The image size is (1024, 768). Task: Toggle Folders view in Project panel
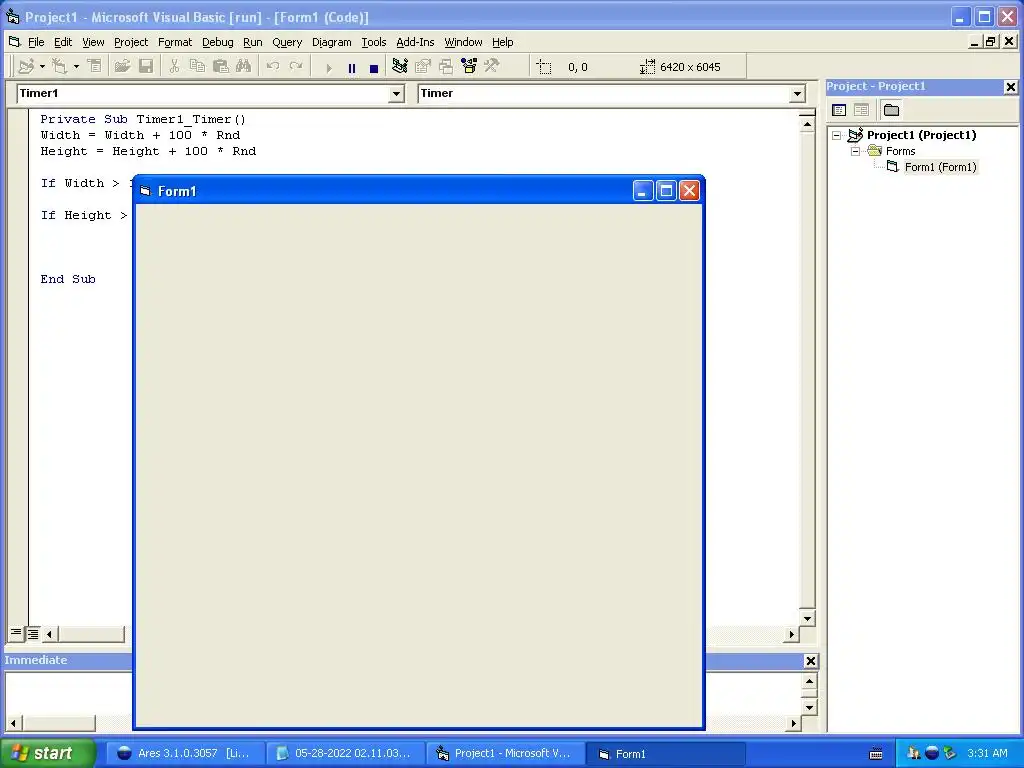pos(891,110)
